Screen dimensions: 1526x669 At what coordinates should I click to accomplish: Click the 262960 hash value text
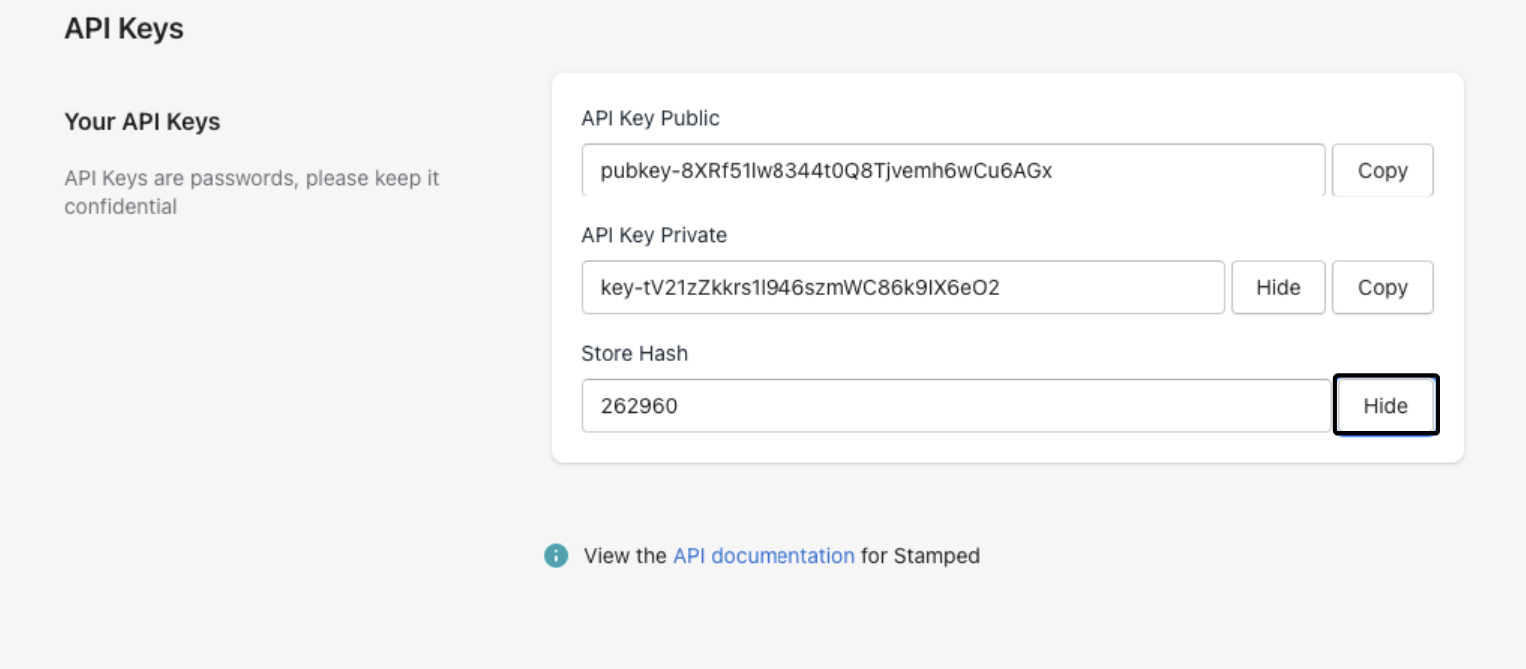click(x=639, y=405)
